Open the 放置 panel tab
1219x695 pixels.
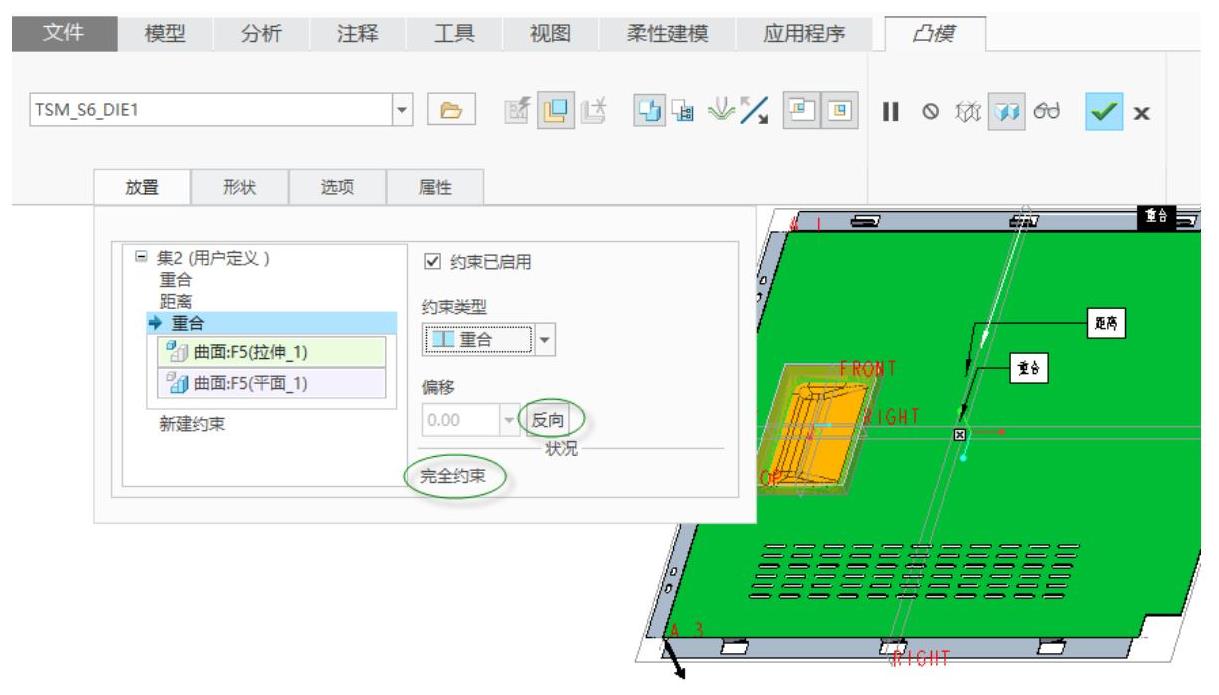(141, 187)
